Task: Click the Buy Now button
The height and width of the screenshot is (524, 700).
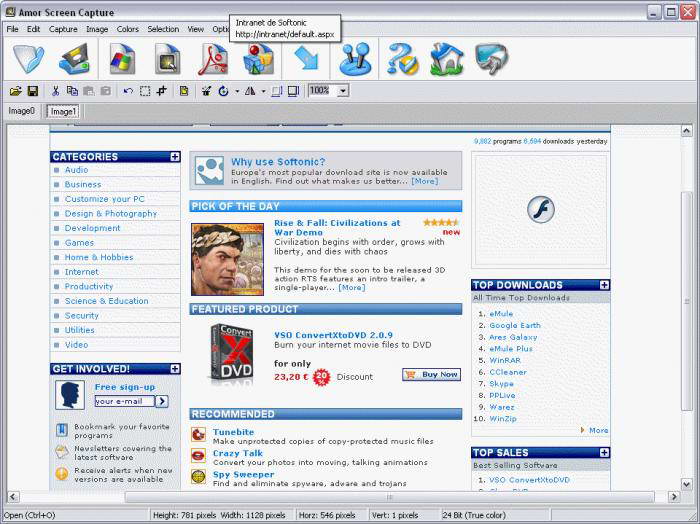Action: tap(431, 374)
